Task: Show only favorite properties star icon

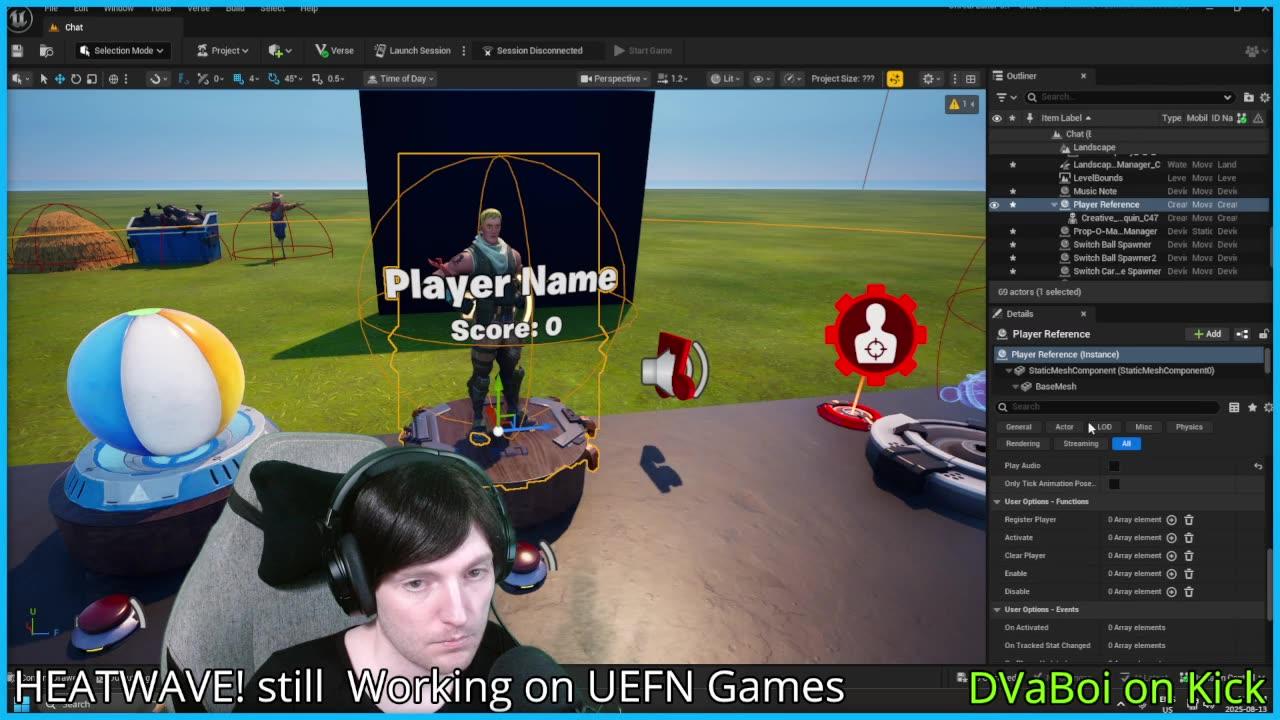Action: [1252, 407]
